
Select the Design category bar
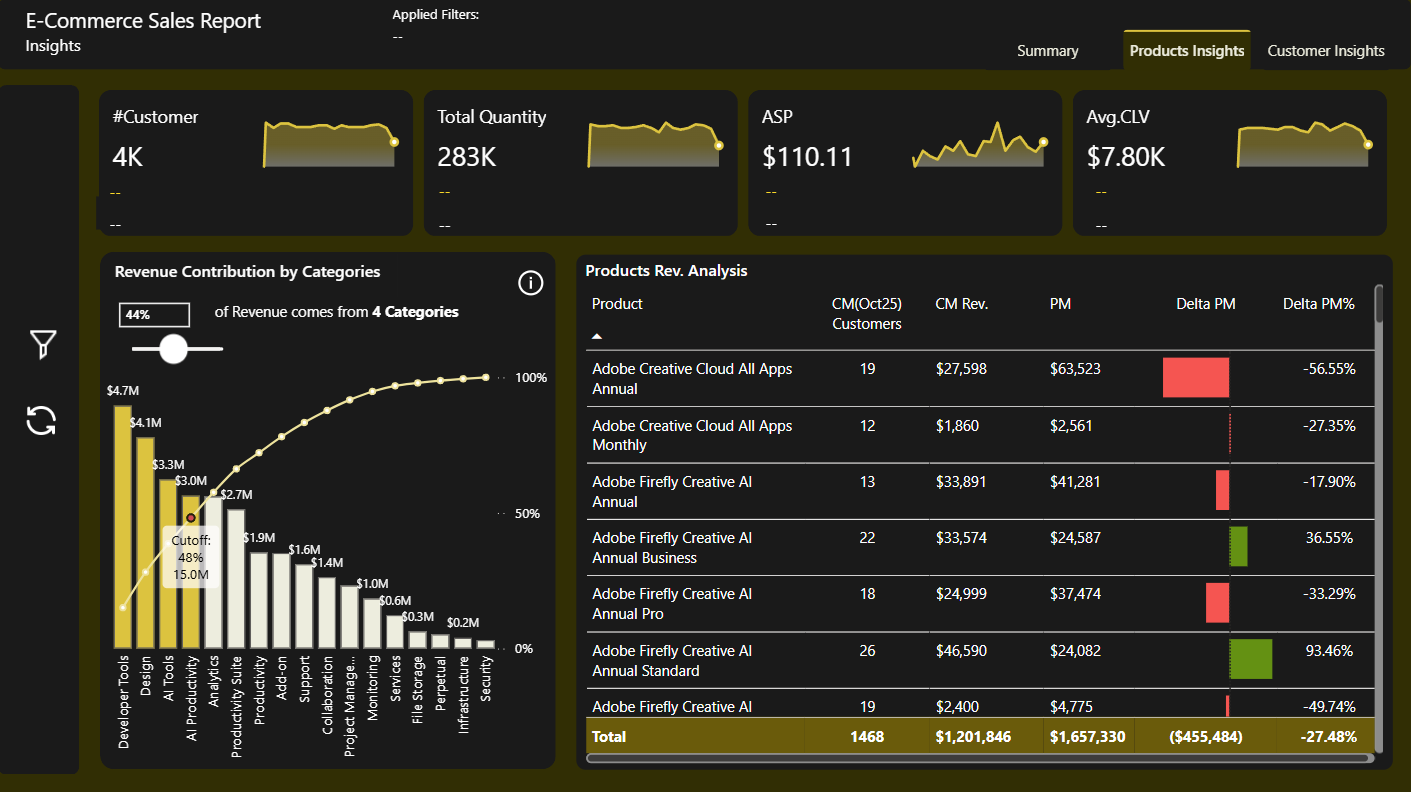point(146,543)
